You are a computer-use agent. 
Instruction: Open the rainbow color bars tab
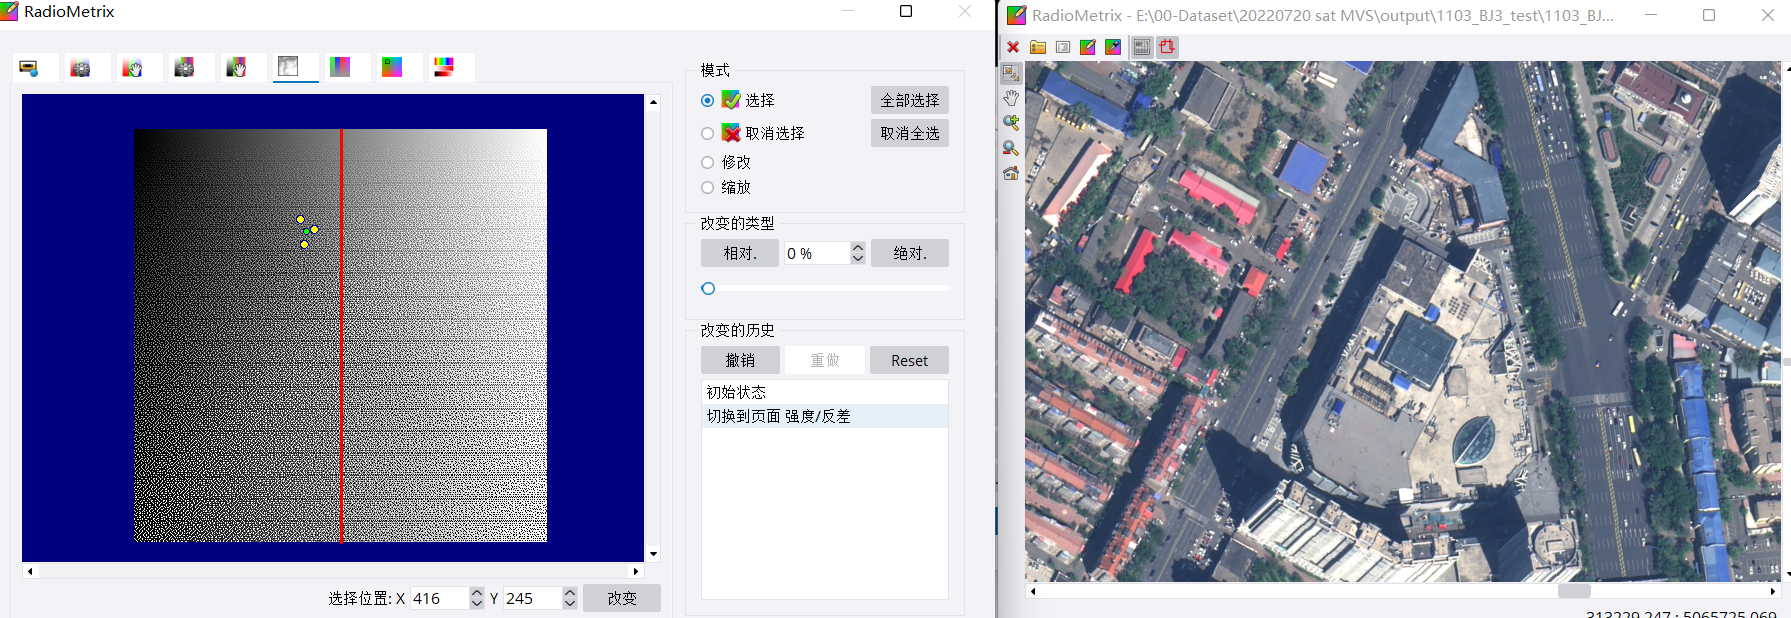[445, 68]
